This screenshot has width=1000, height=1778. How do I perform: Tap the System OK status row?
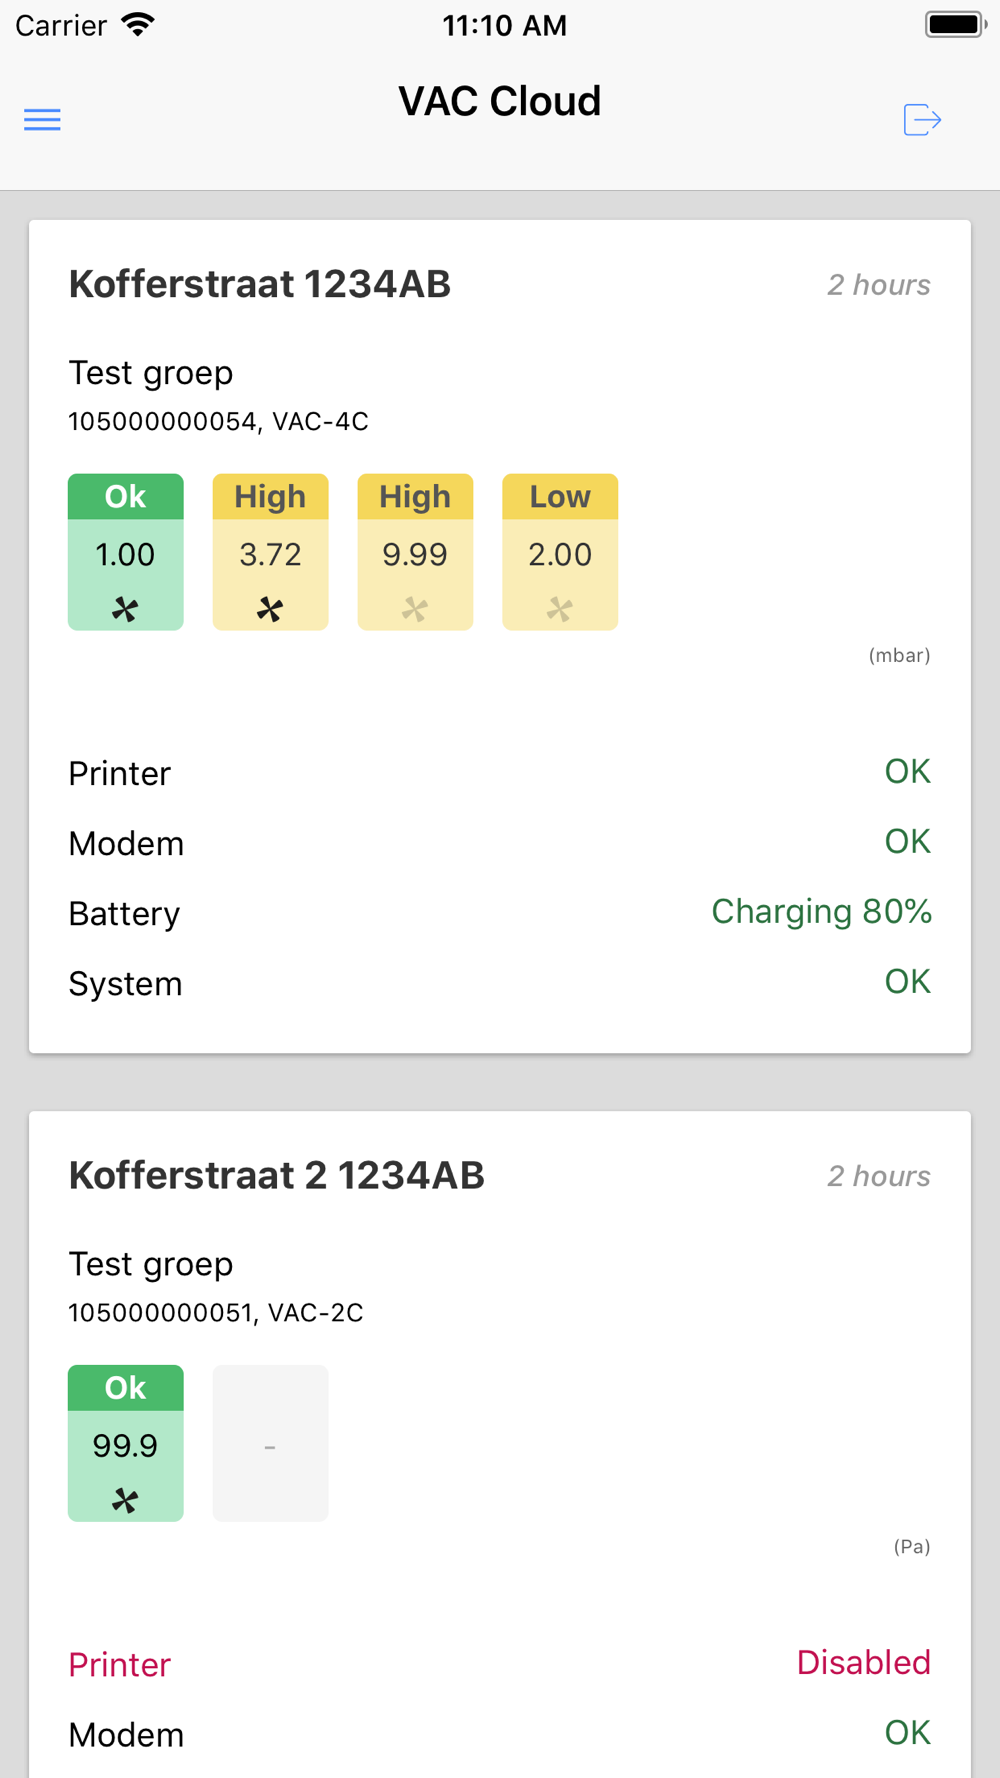500,982
